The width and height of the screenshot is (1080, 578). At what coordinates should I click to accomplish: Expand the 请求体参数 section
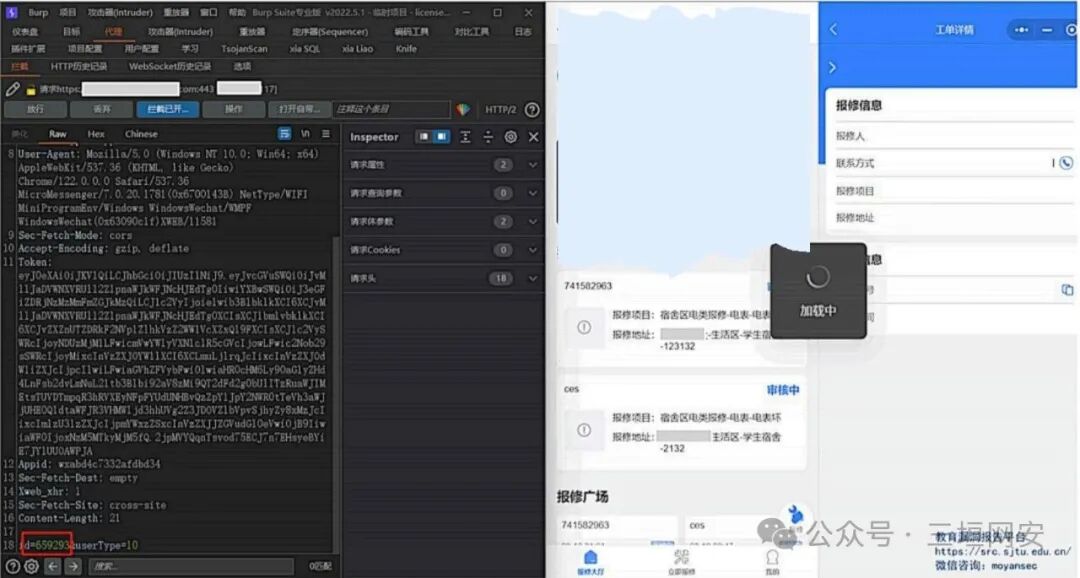click(x=443, y=221)
